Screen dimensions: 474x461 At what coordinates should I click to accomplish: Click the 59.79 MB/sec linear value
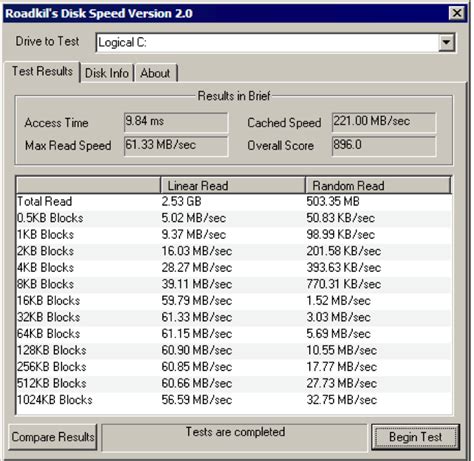197,301
